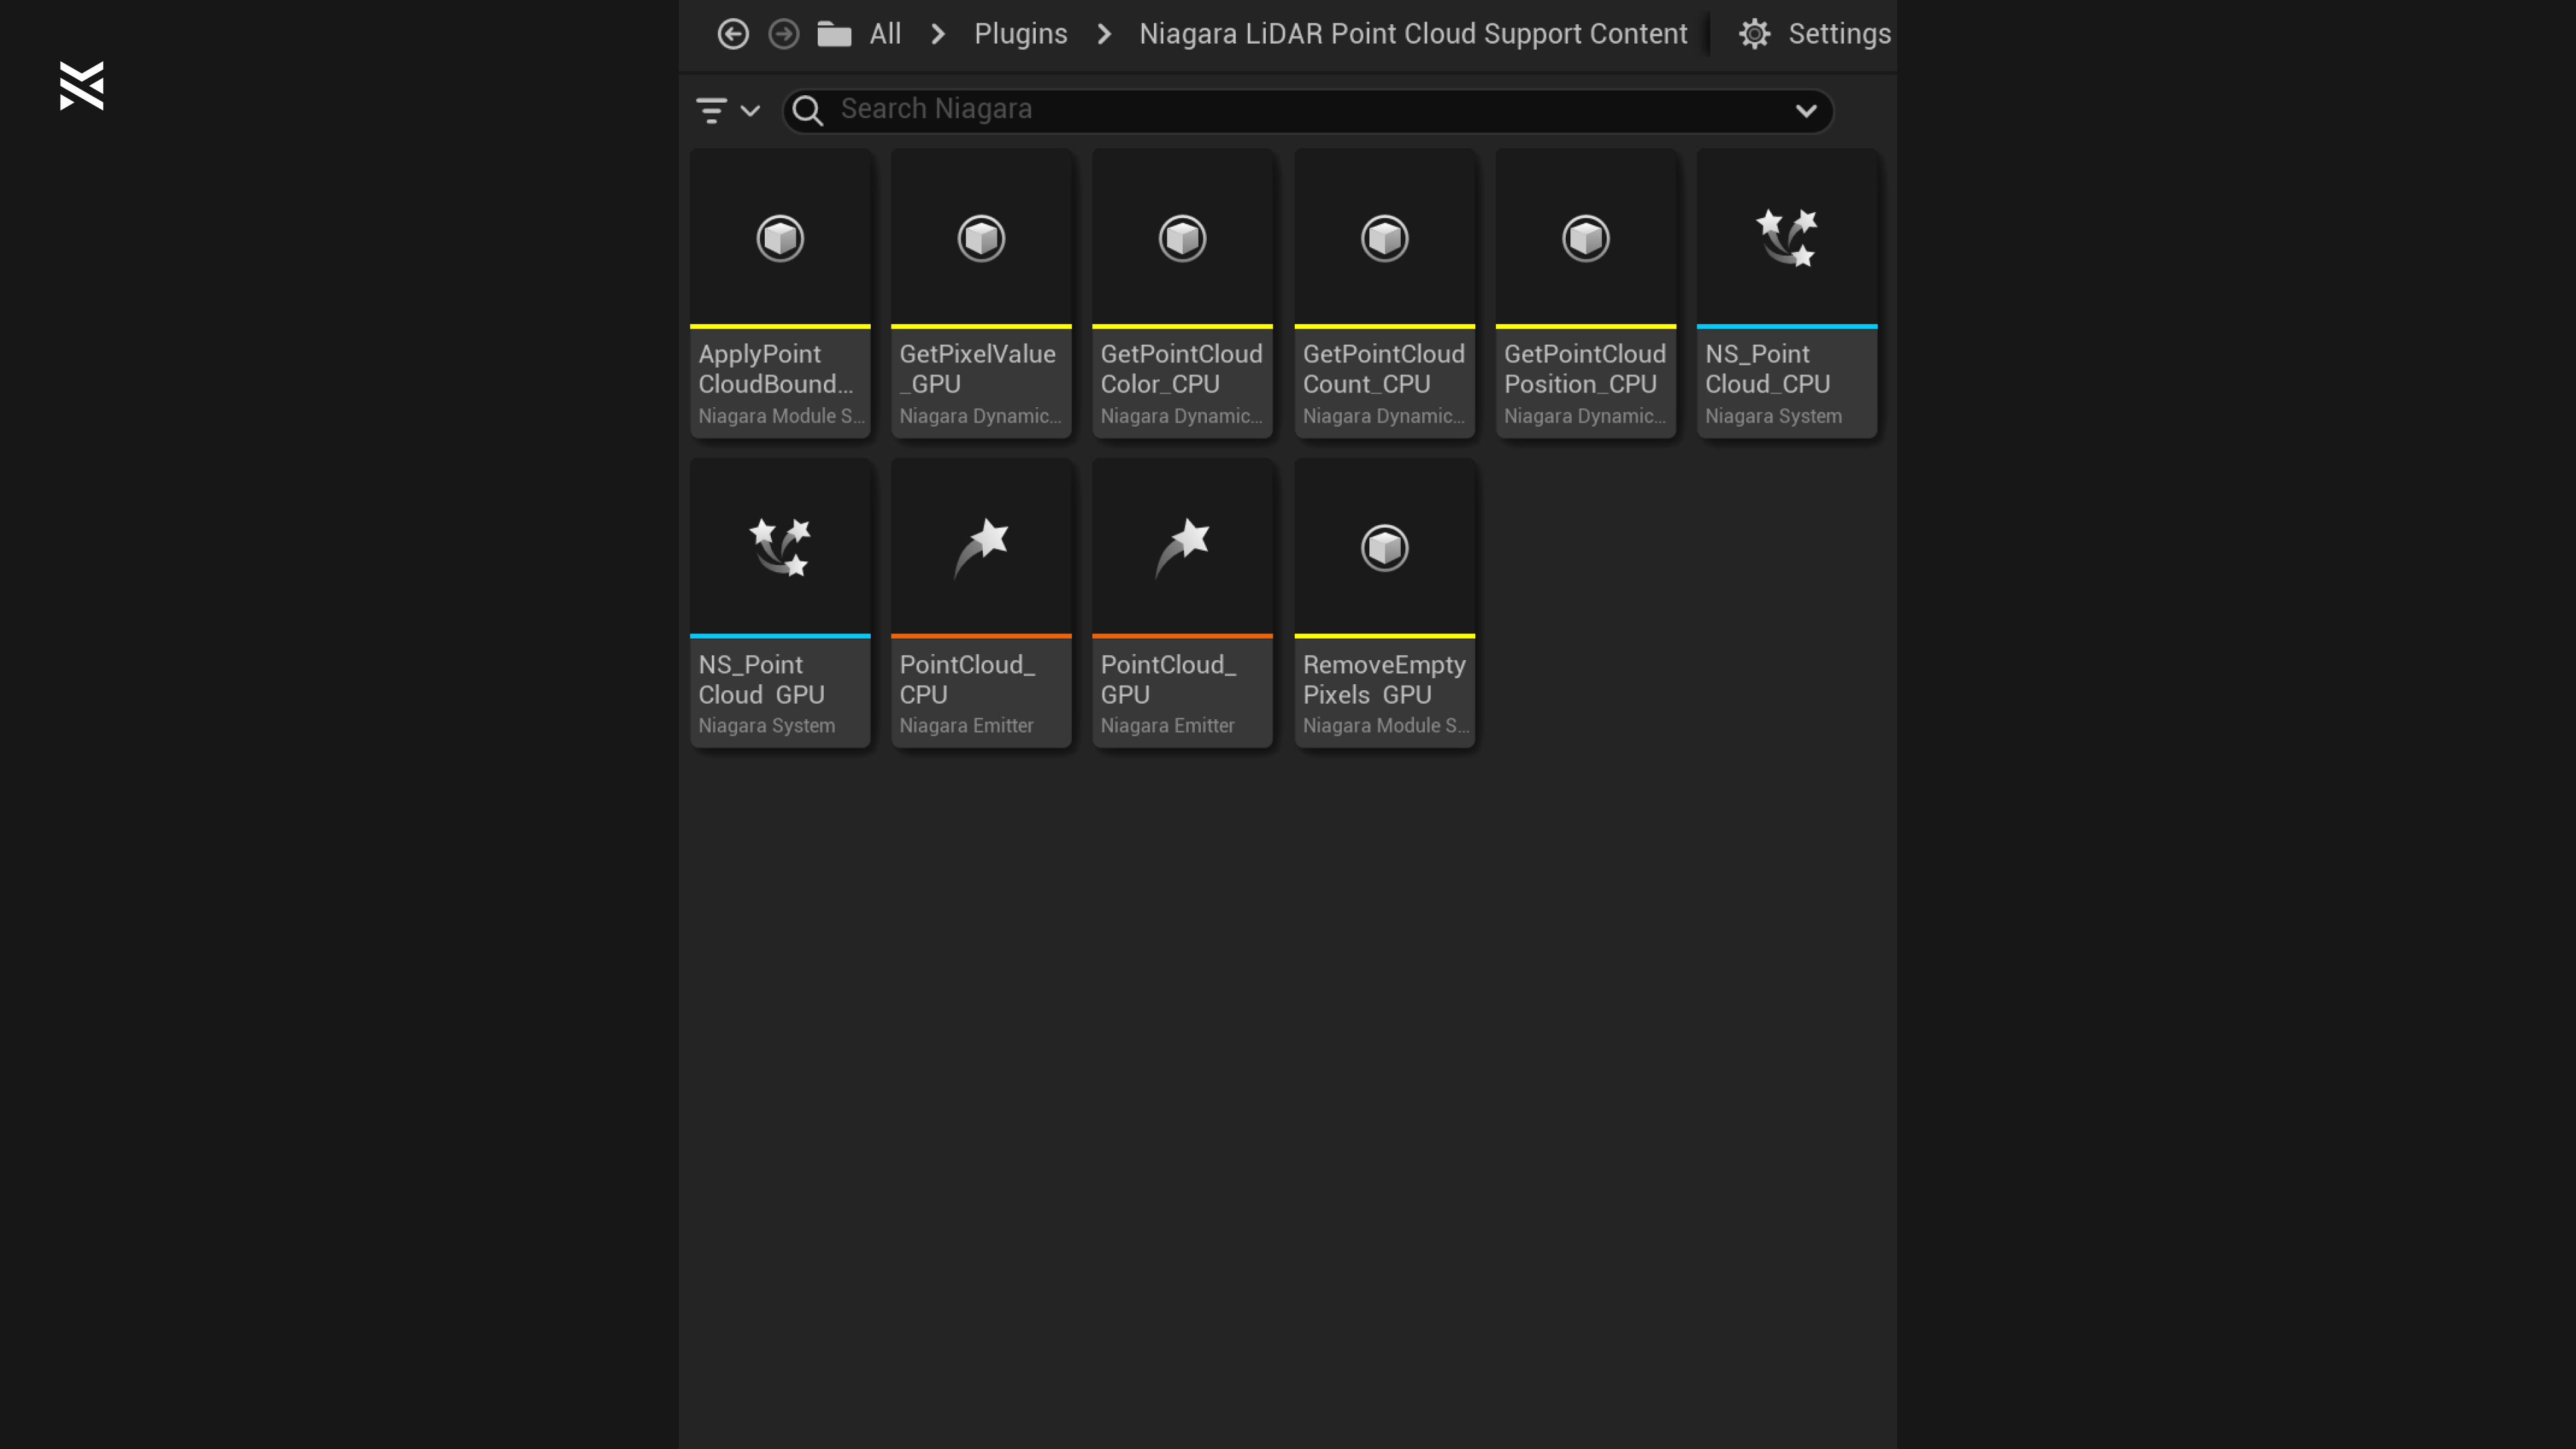Select the NS_PointCloud_GPU system icon
This screenshot has width=2576, height=1449.
pos(780,547)
